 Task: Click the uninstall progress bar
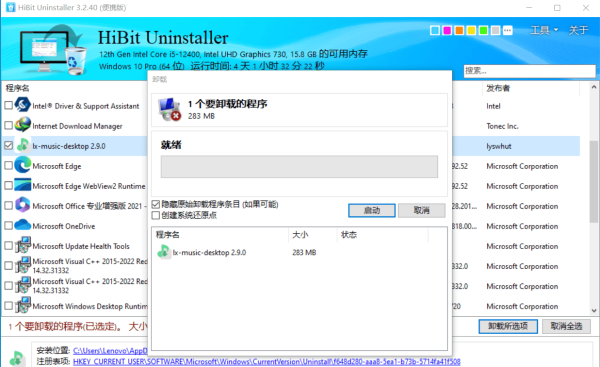(299, 166)
